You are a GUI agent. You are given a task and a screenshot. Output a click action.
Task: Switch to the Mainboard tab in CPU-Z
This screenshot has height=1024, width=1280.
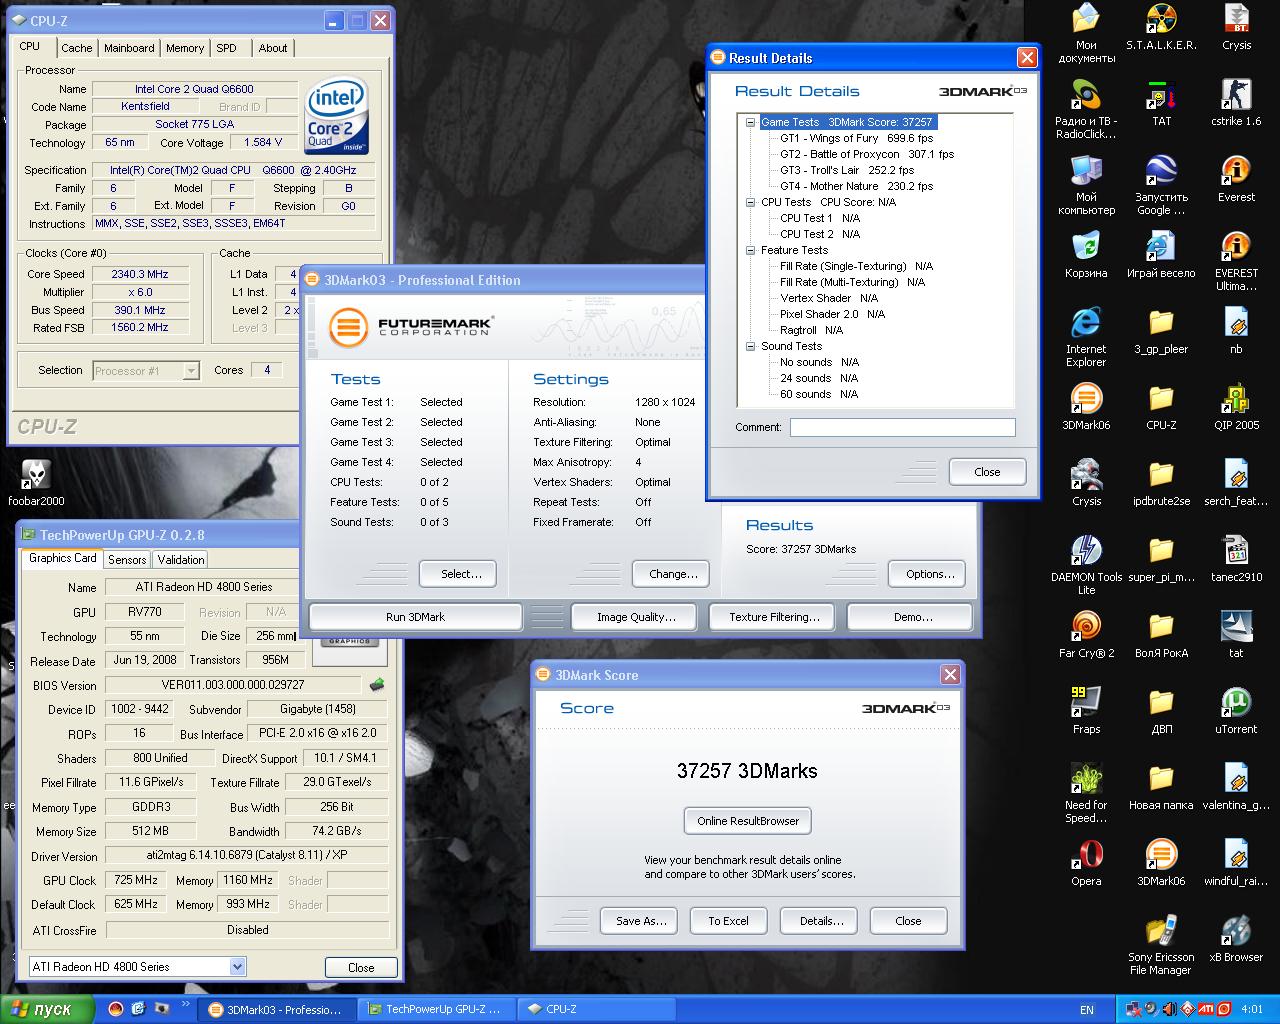tap(129, 48)
